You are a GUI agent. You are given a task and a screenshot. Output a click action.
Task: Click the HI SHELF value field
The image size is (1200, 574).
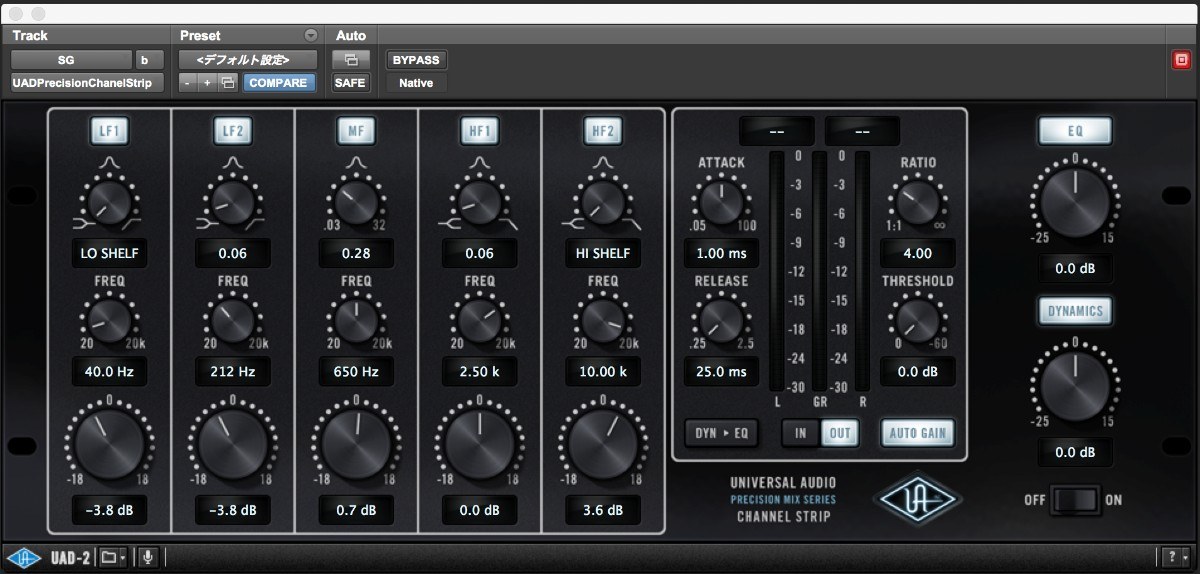click(603, 253)
